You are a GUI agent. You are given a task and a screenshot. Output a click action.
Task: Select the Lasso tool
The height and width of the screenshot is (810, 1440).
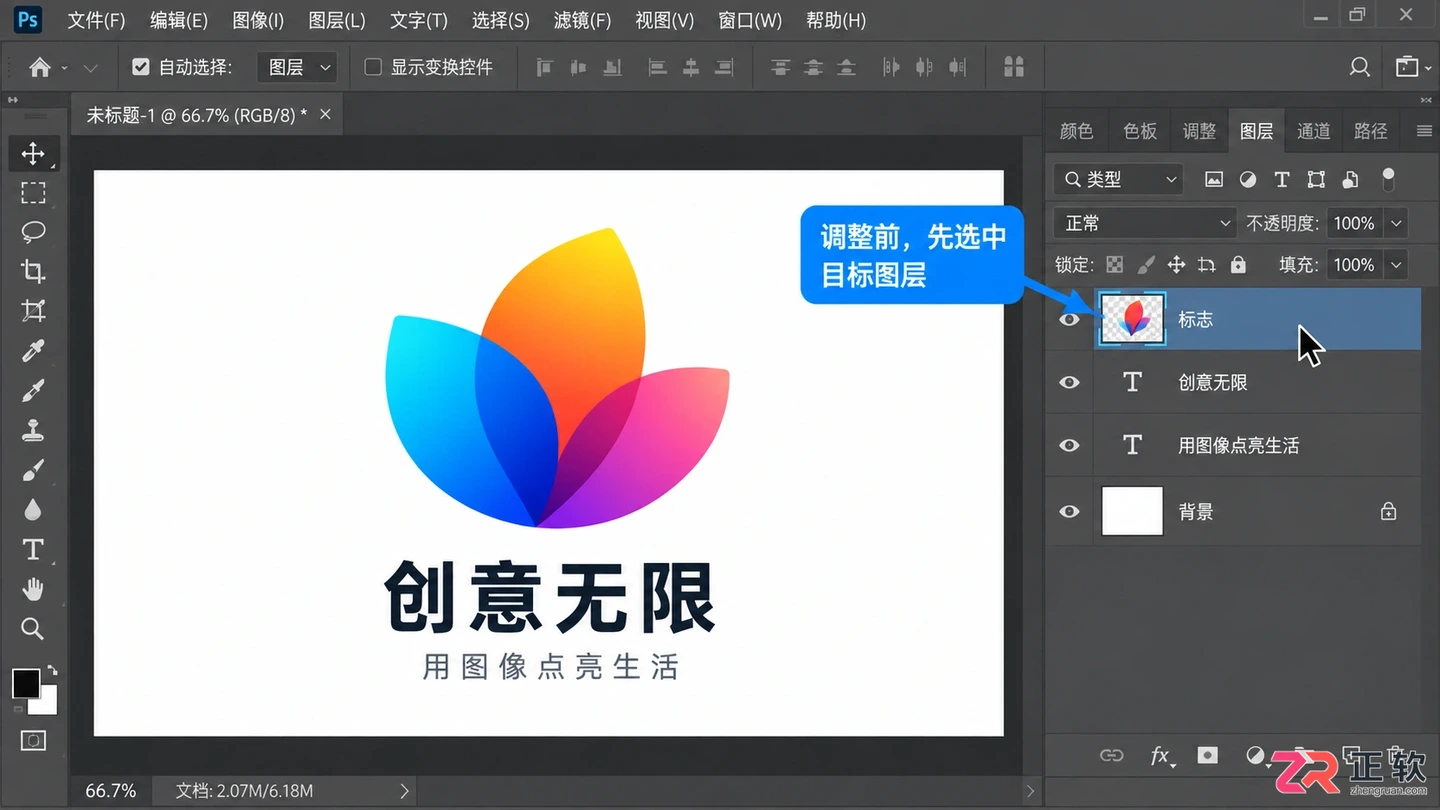(x=33, y=232)
